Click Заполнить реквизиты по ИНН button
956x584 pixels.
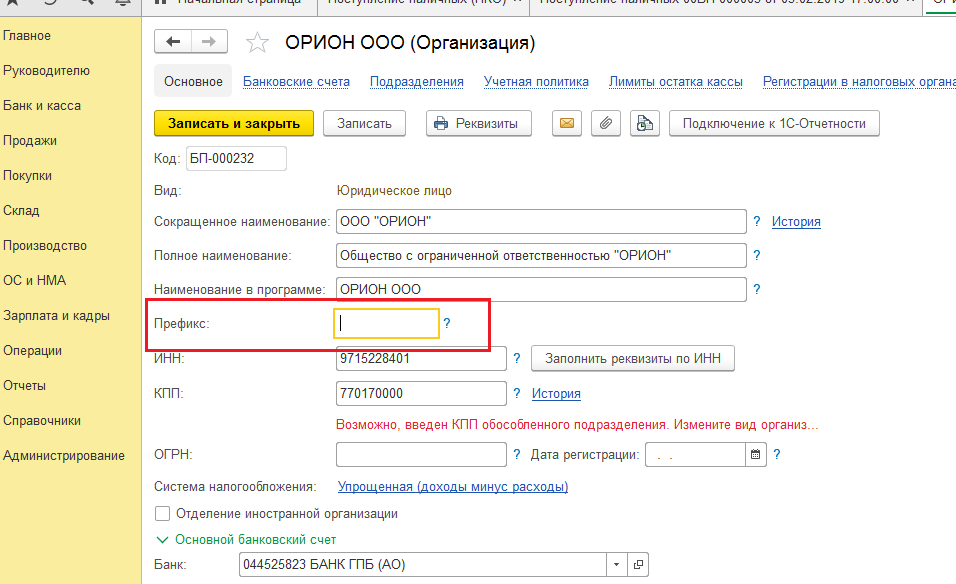(632, 358)
